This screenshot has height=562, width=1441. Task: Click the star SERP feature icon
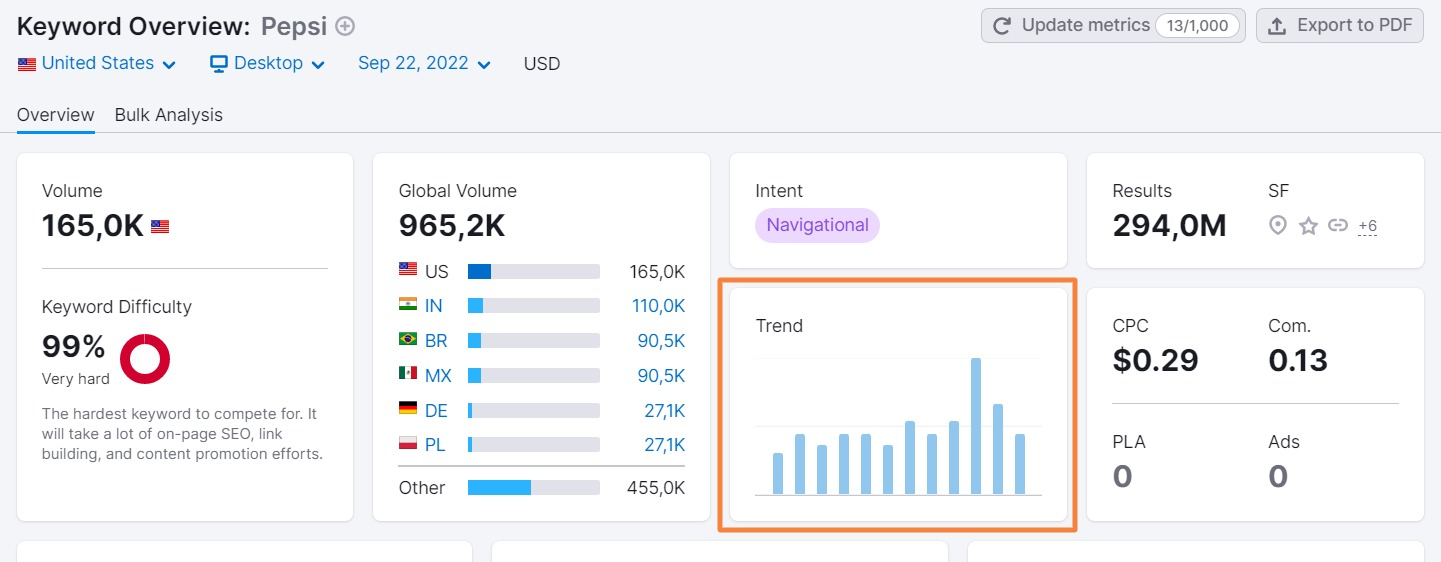(x=1308, y=226)
